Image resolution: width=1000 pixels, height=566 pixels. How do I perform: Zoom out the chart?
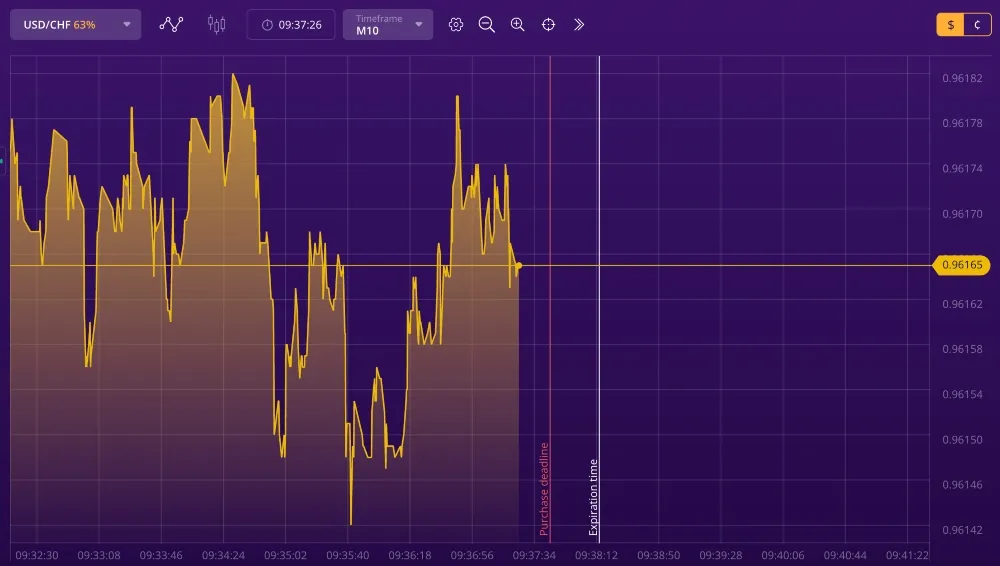[x=487, y=24]
